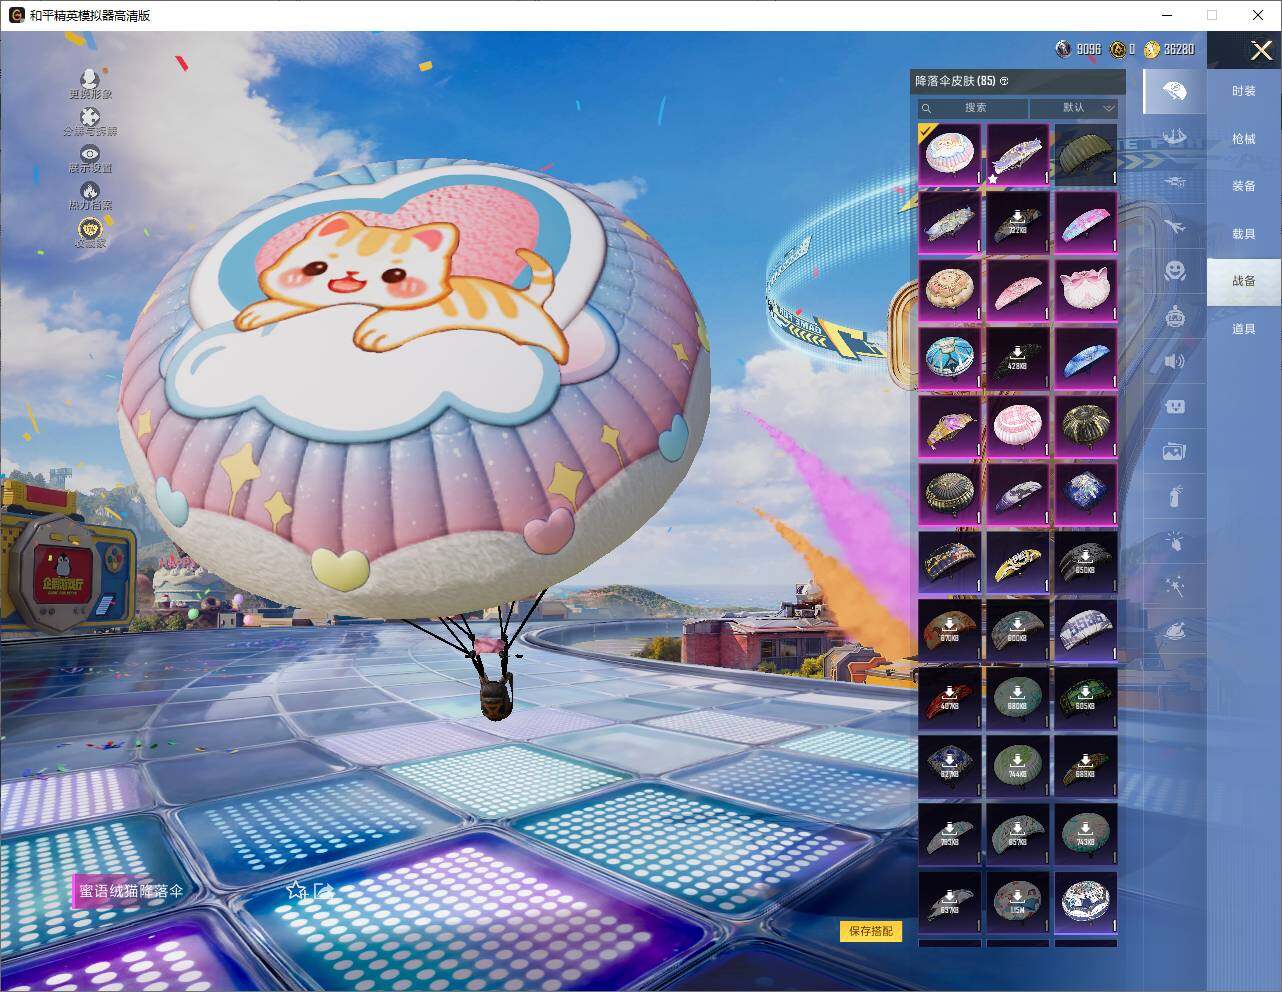The height and width of the screenshot is (992, 1282).
Task: Close the wardrobe with the X icon
Action: pos(1261,50)
